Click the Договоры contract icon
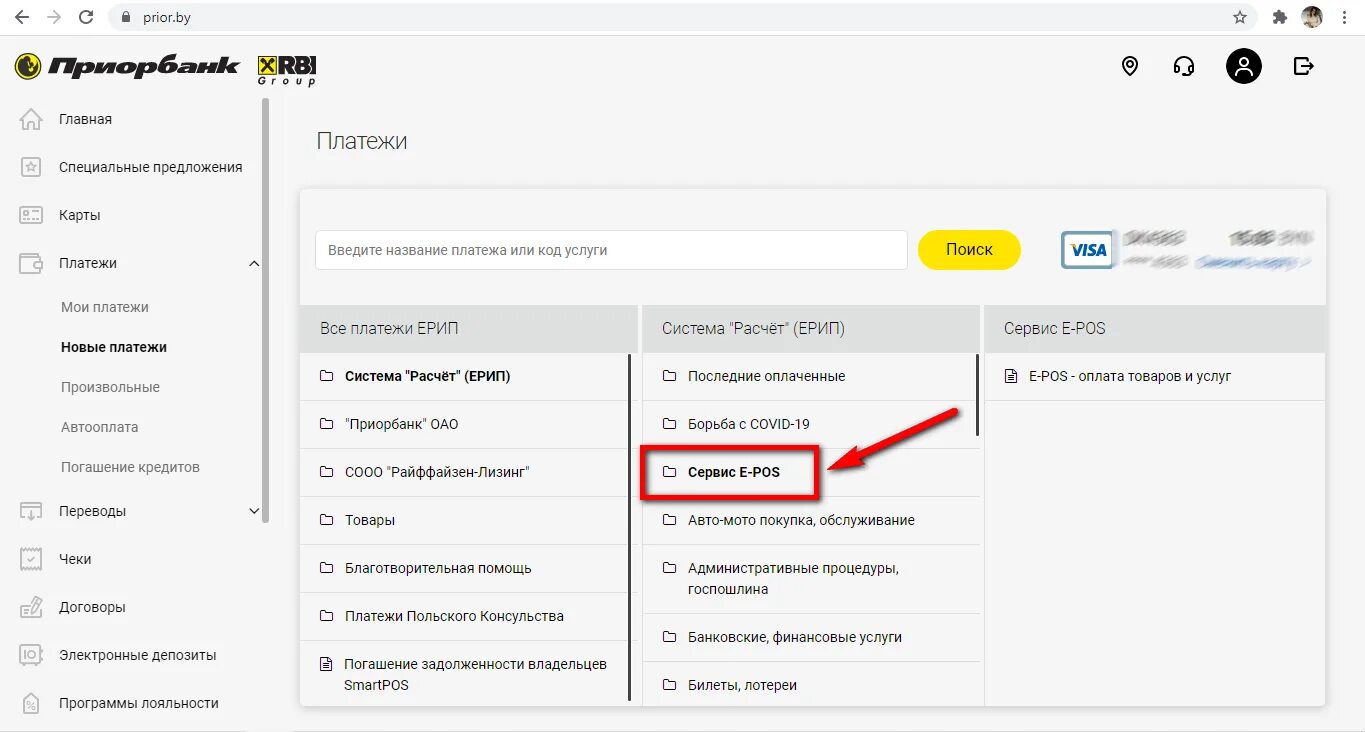 [x=31, y=607]
